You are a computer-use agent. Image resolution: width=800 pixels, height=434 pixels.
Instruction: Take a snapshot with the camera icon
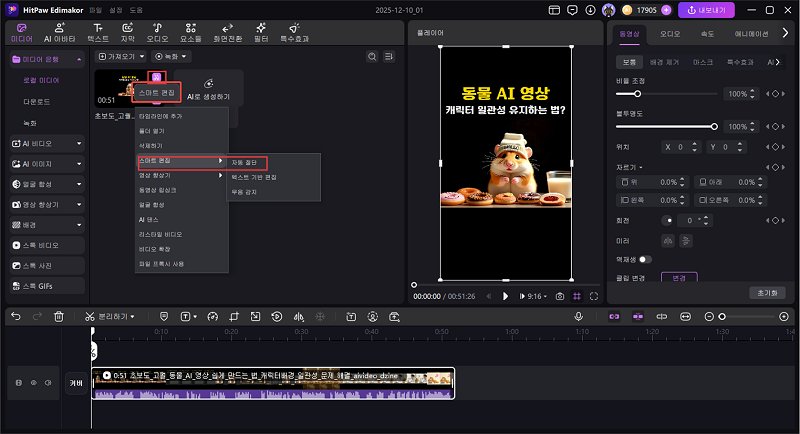point(560,296)
